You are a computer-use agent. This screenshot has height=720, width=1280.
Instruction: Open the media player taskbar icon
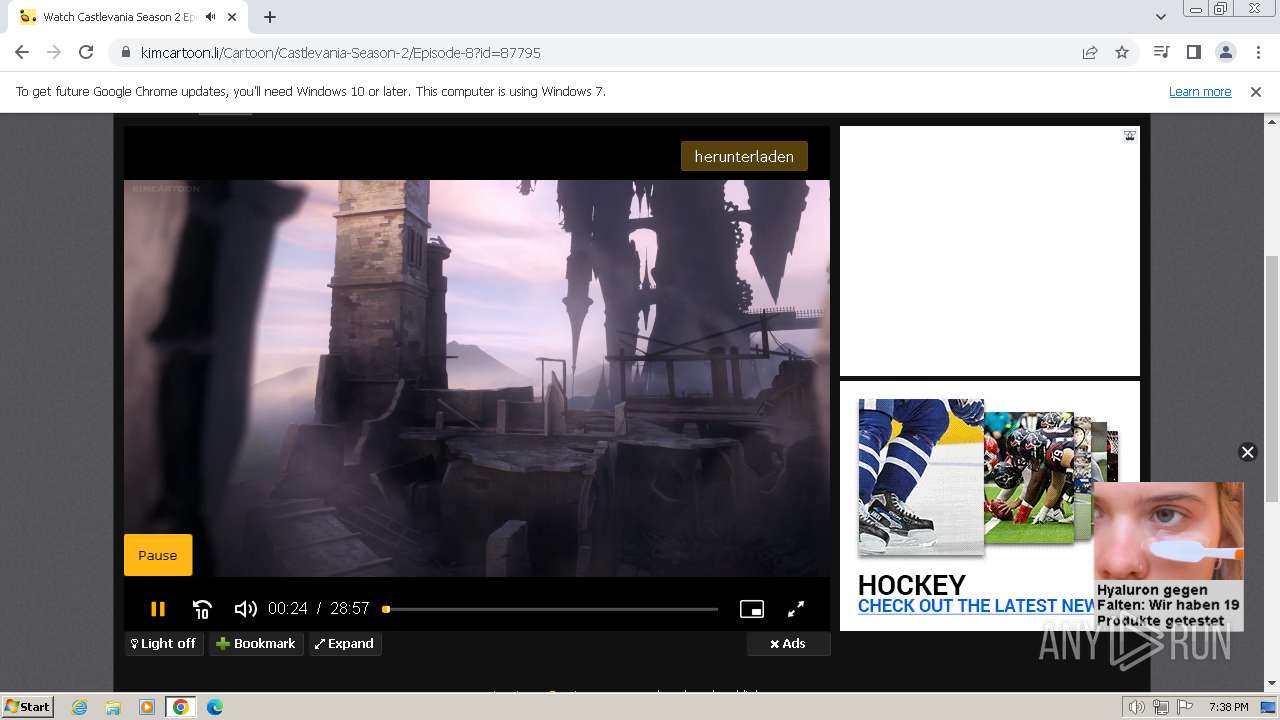(147, 707)
